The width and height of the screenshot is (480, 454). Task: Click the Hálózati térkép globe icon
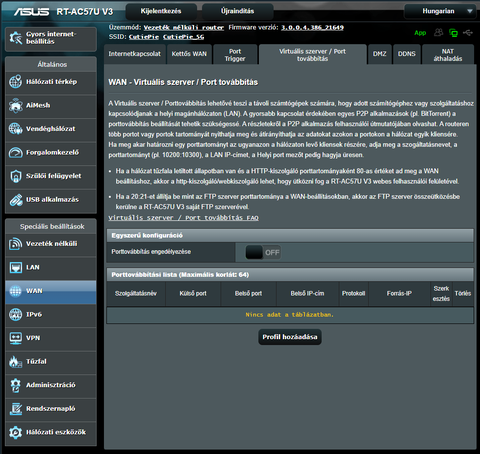15,82
